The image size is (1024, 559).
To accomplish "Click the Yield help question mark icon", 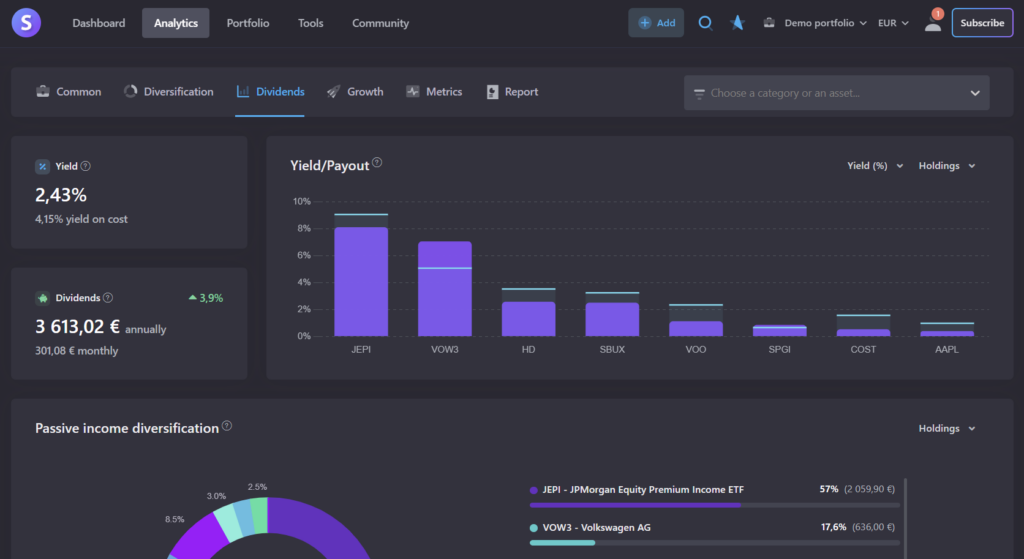I will click(x=86, y=167).
